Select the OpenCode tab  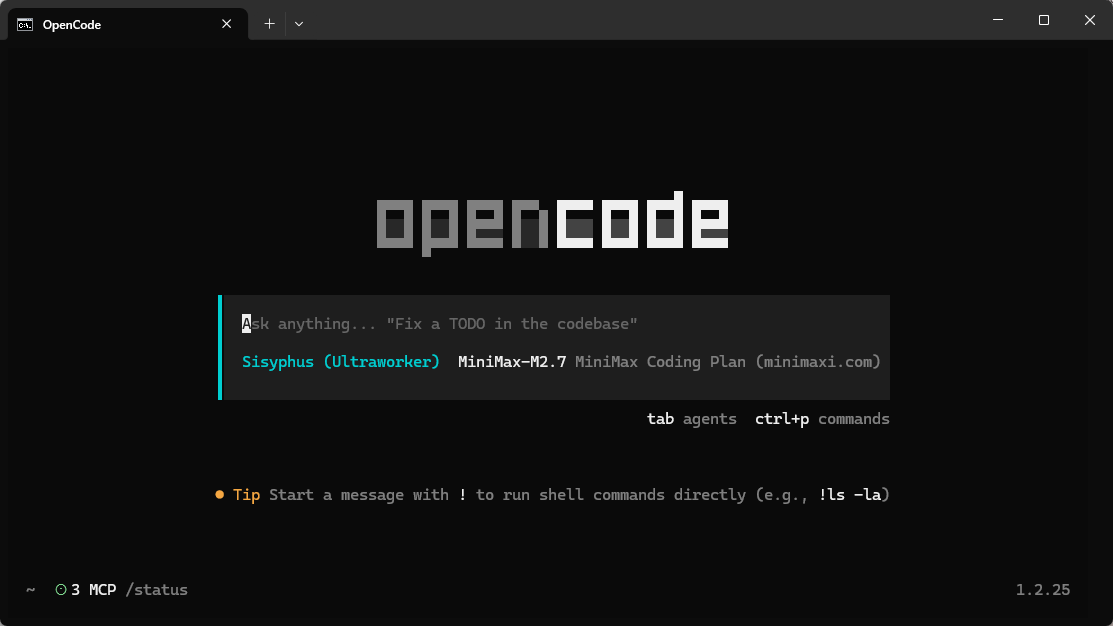(x=128, y=24)
